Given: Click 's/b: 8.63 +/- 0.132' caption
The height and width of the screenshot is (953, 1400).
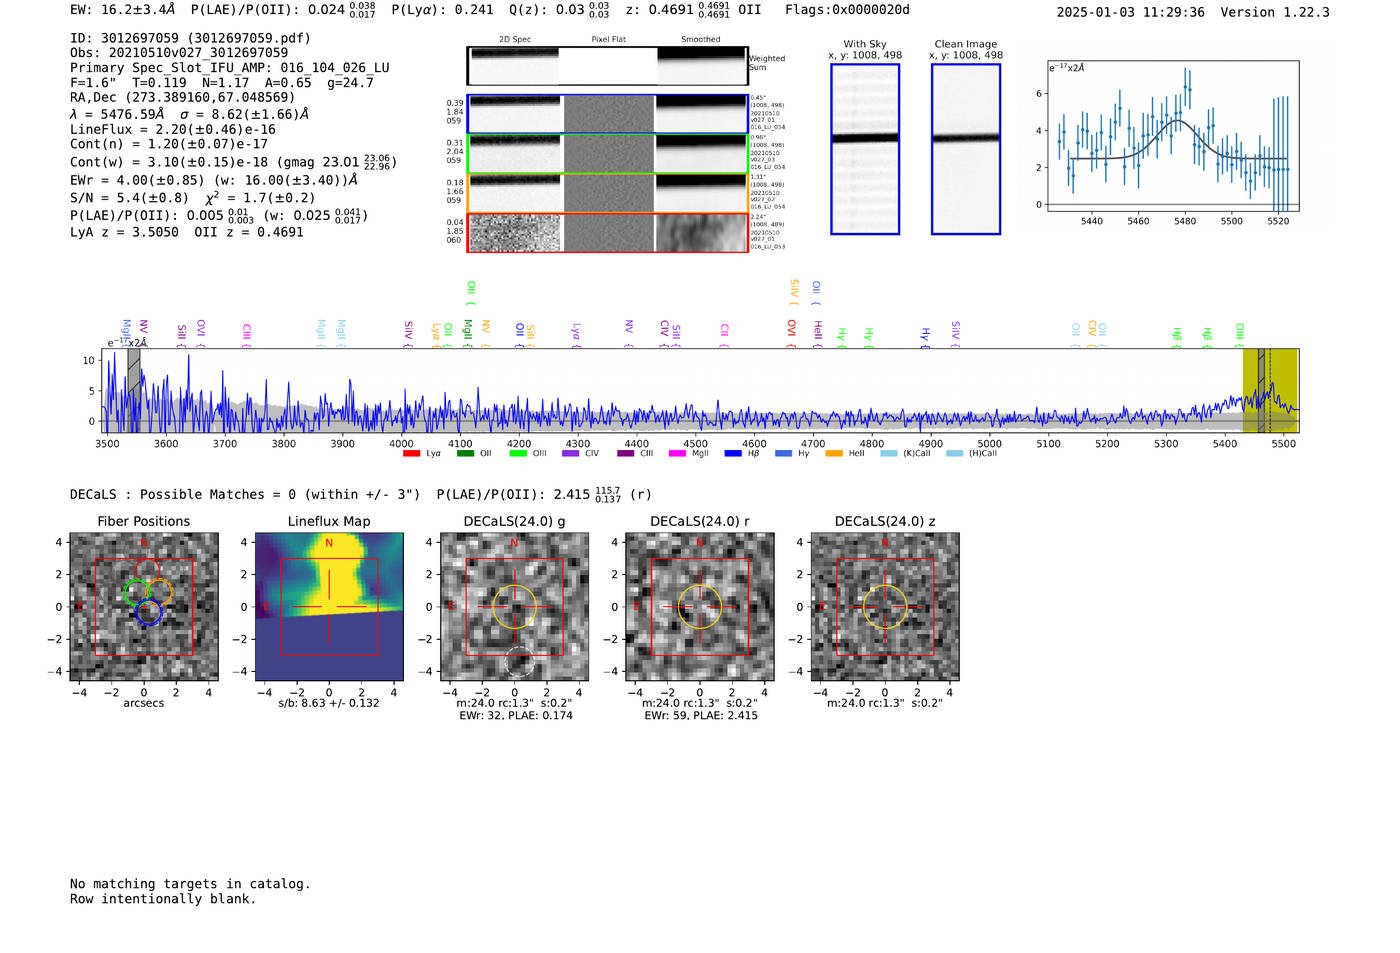Looking at the screenshot, I should point(329,703).
